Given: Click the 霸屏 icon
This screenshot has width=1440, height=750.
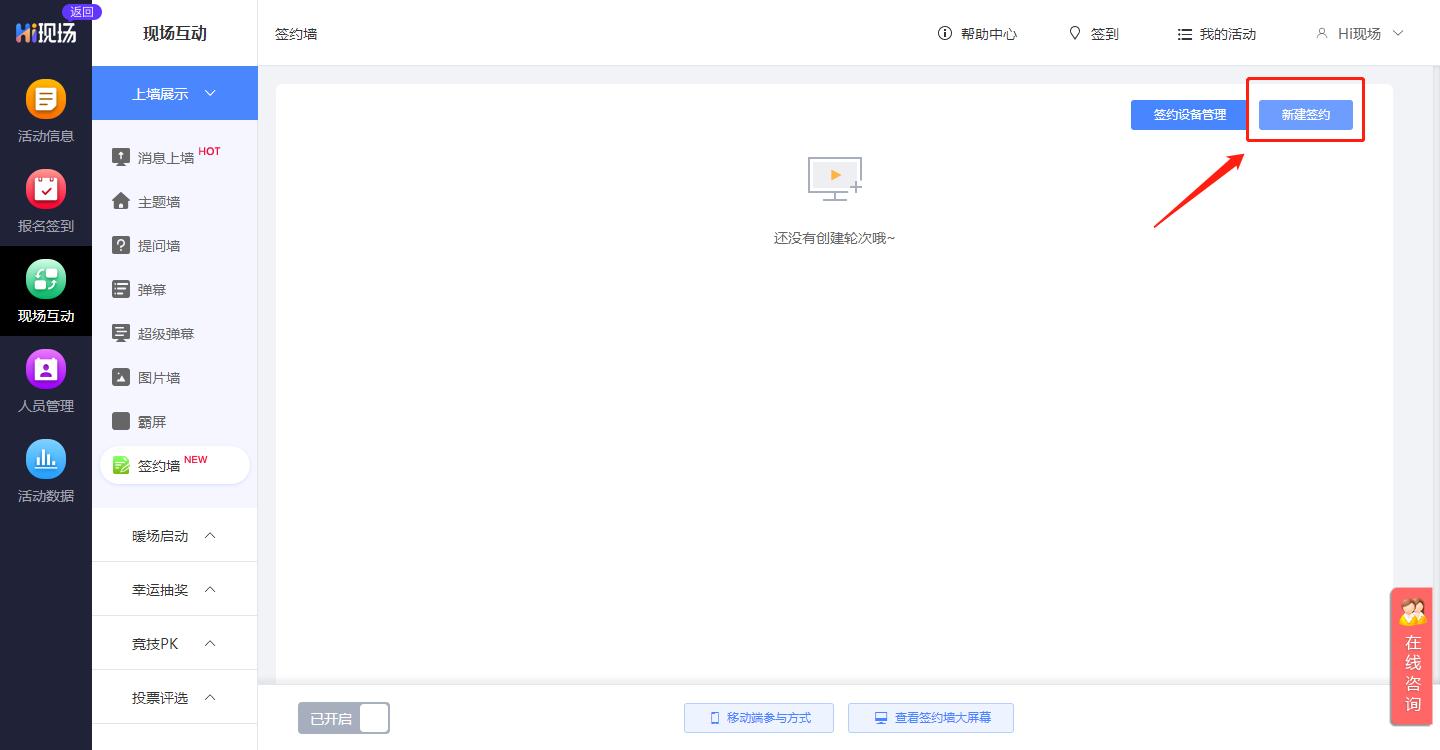Looking at the screenshot, I should 152,421.
